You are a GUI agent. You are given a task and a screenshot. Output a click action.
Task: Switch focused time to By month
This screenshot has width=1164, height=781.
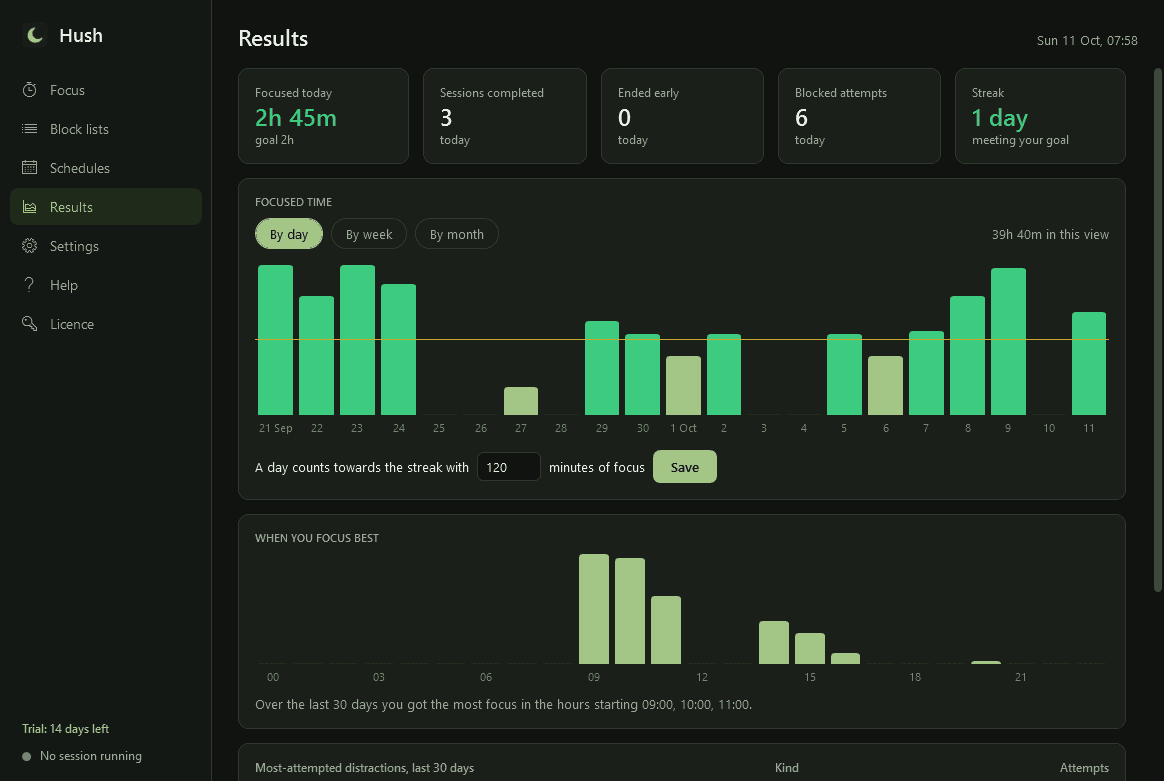pyautogui.click(x=457, y=234)
